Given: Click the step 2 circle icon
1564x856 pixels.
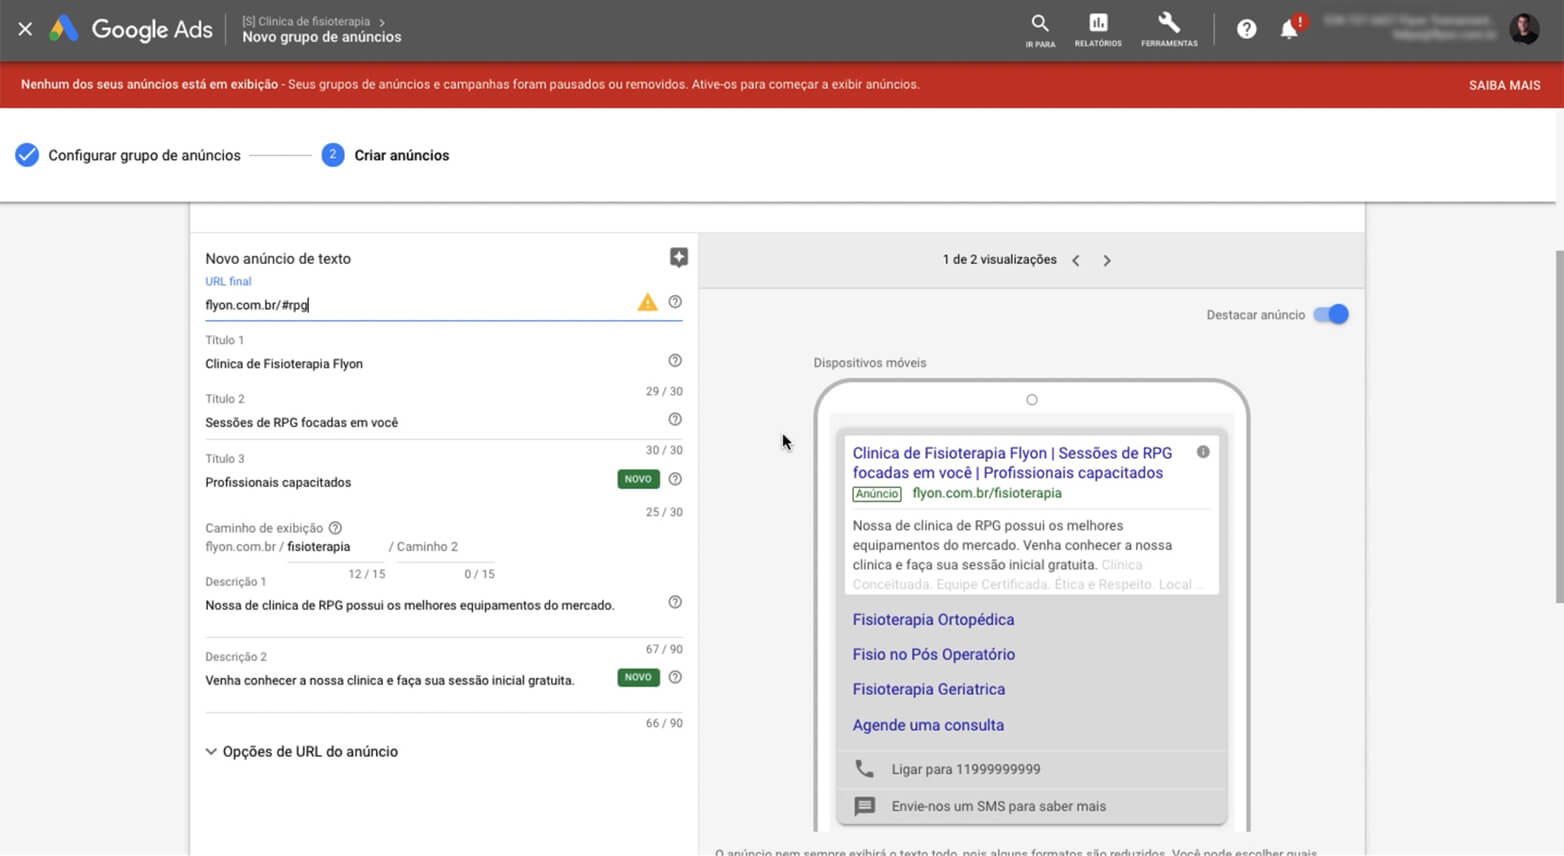Looking at the screenshot, I should [x=333, y=155].
